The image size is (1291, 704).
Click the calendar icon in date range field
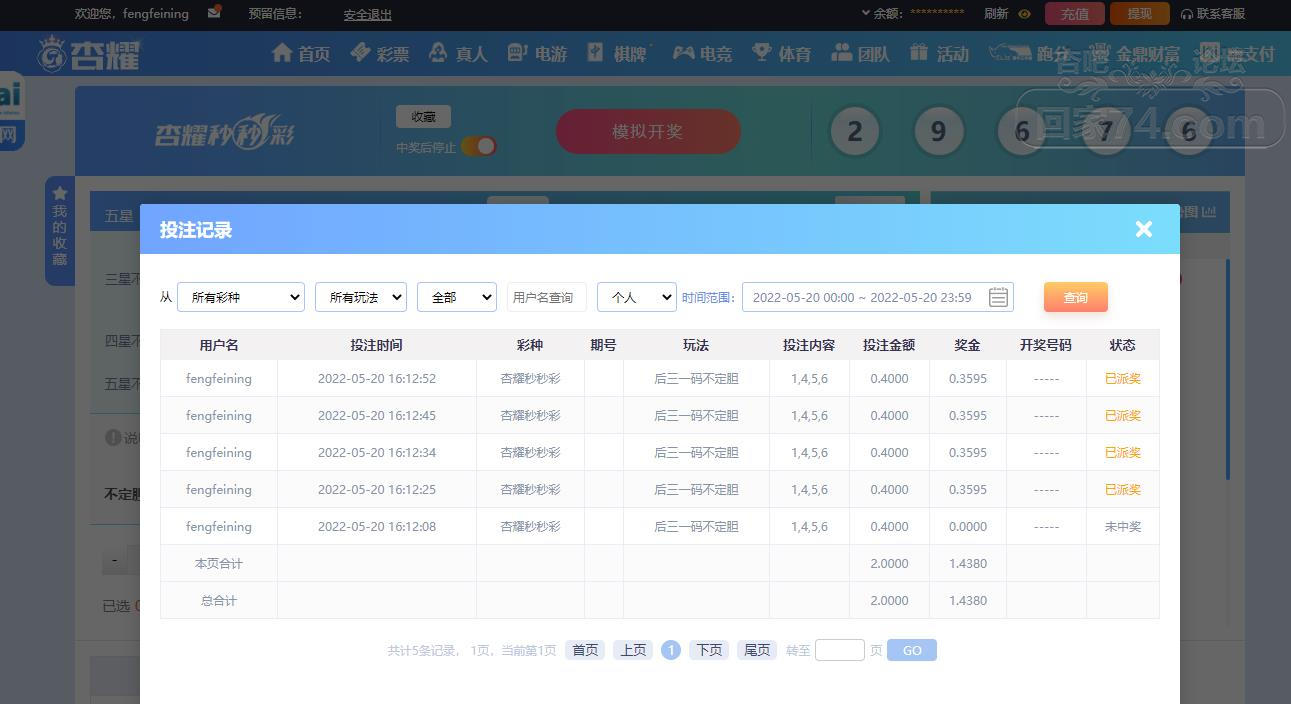tap(997, 297)
